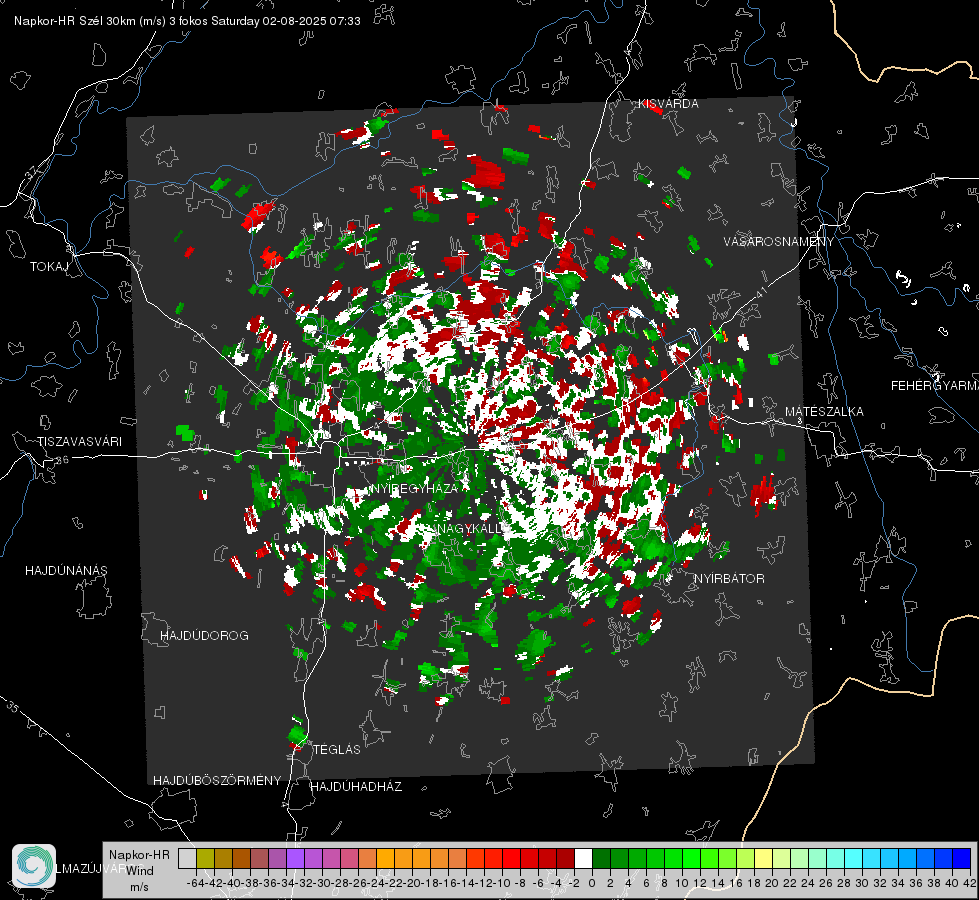Click the title text with date 02-08-2025 07:33
The image size is (979, 900).
coord(187,21)
